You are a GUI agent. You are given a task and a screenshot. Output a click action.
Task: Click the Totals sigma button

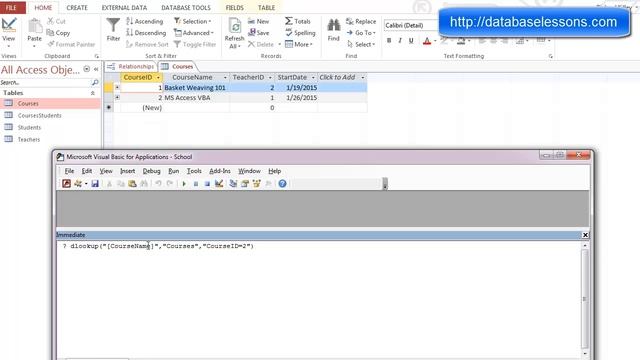pos(298,21)
